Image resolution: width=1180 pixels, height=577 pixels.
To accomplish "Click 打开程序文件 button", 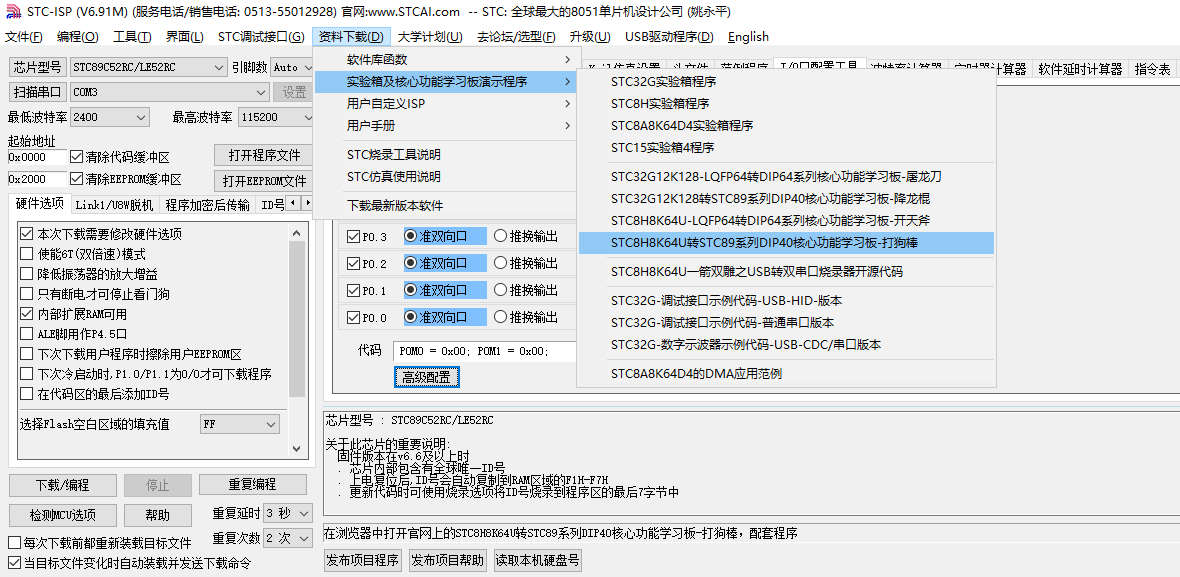I will click(263, 155).
